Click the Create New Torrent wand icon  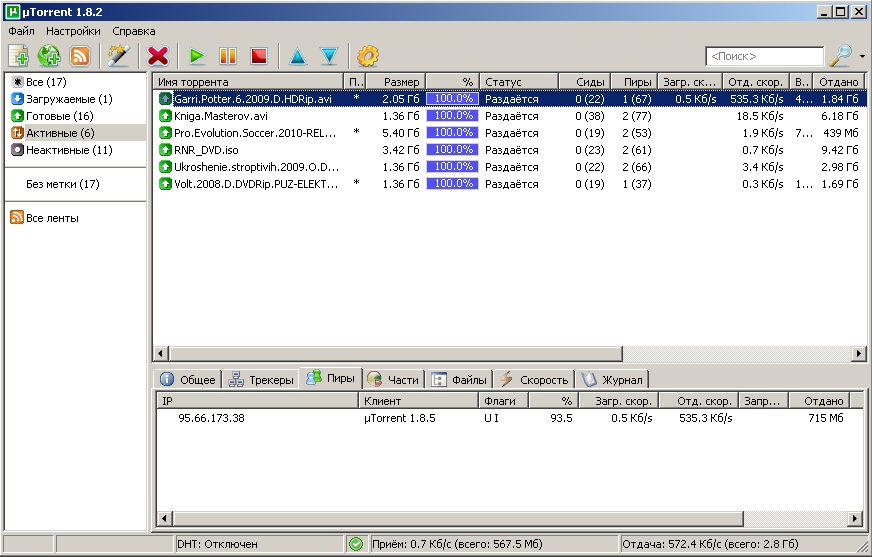118,56
